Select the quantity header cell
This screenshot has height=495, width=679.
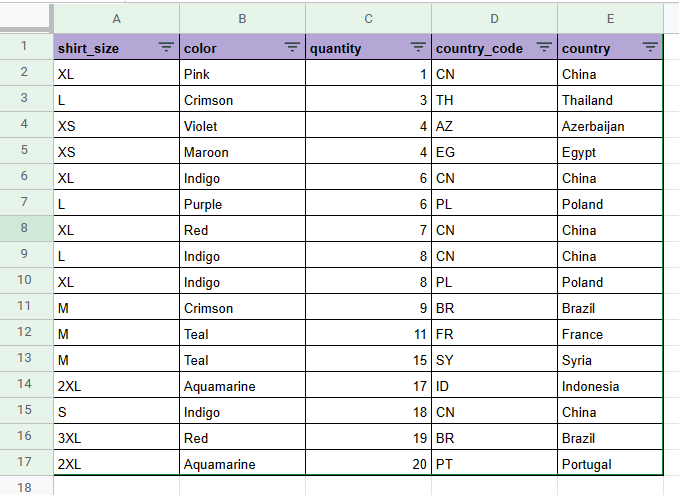point(369,47)
